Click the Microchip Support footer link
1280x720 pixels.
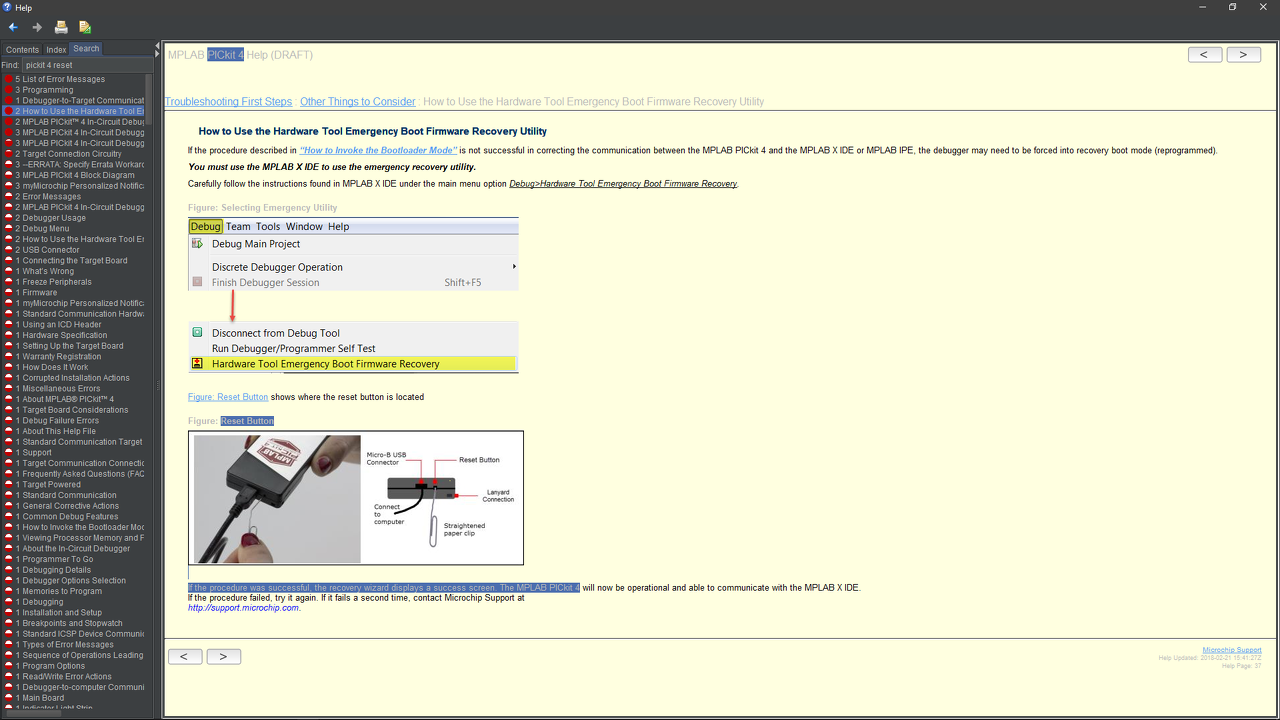click(1232, 650)
